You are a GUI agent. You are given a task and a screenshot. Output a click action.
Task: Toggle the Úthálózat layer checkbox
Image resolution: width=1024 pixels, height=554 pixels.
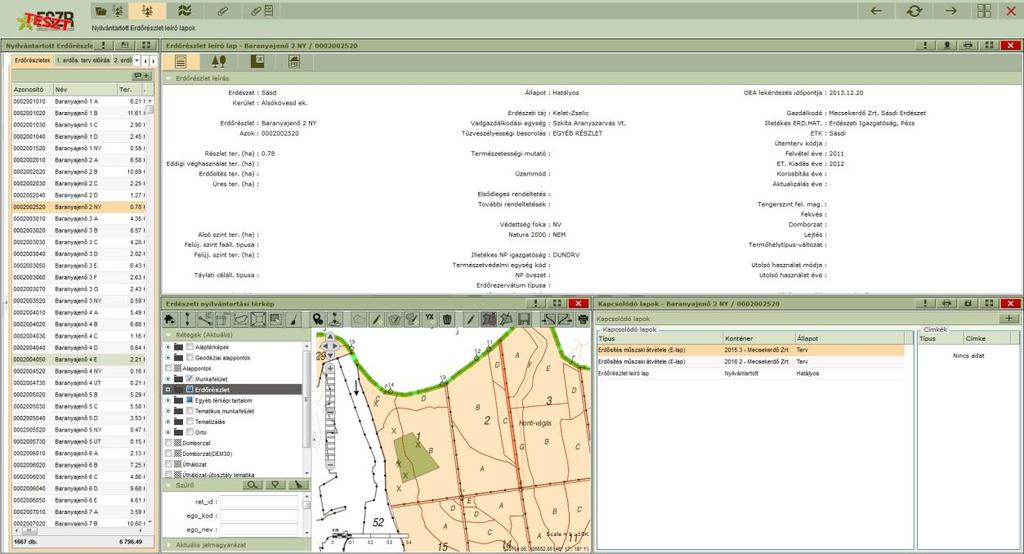[x=168, y=464]
